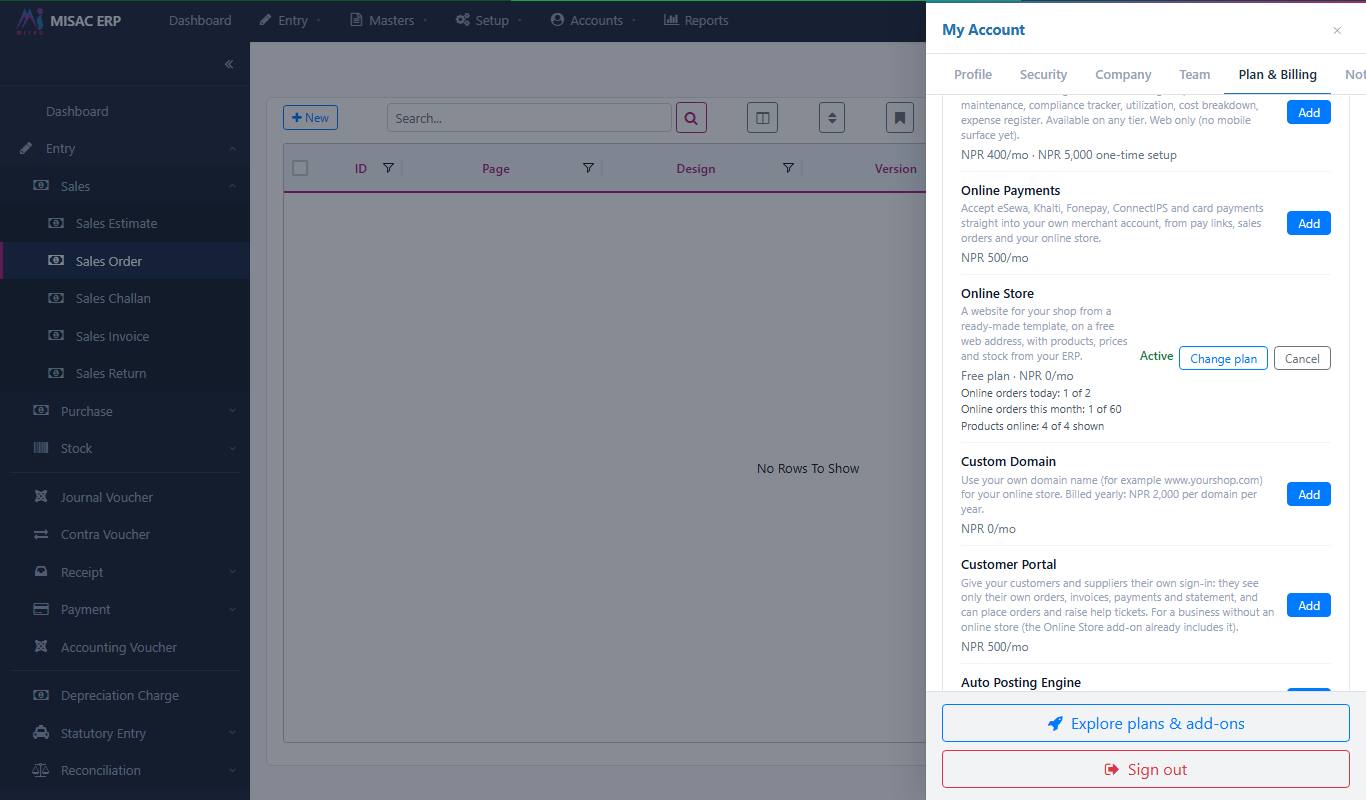Click the New button in the toolbar

310,117
